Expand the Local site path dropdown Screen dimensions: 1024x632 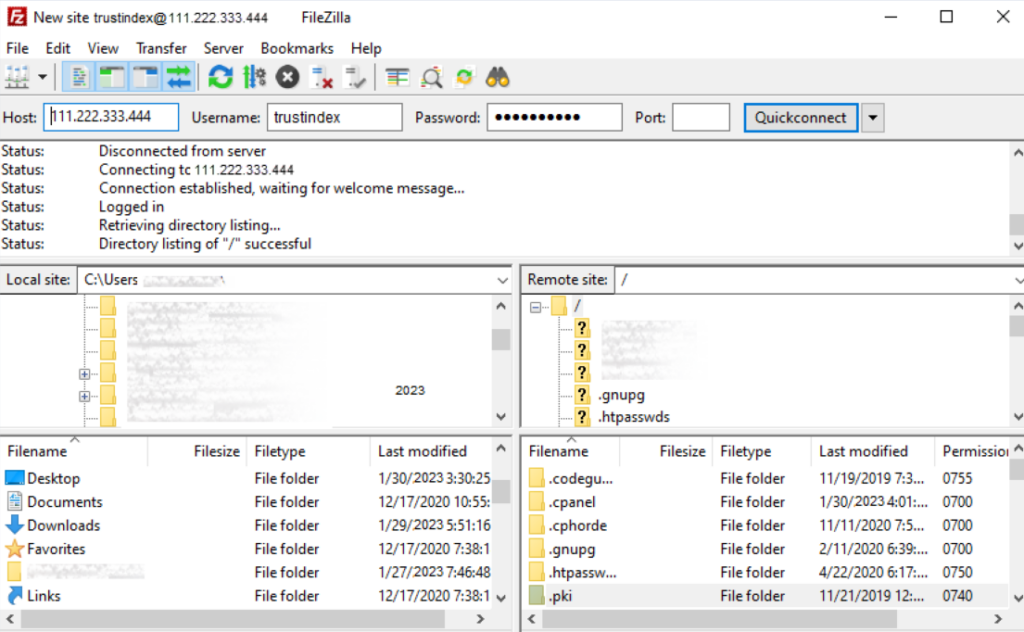[x=502, y=280]
